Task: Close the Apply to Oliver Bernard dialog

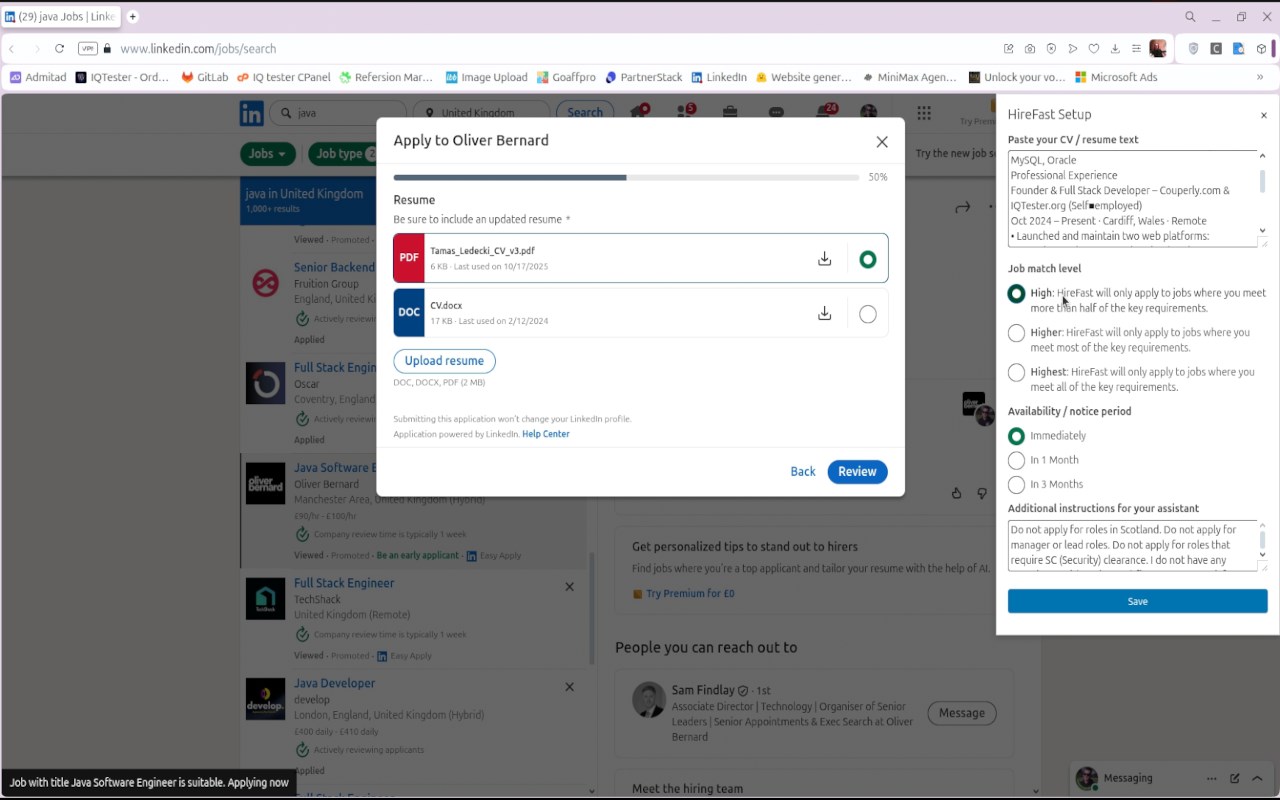Action: [882, 142]
